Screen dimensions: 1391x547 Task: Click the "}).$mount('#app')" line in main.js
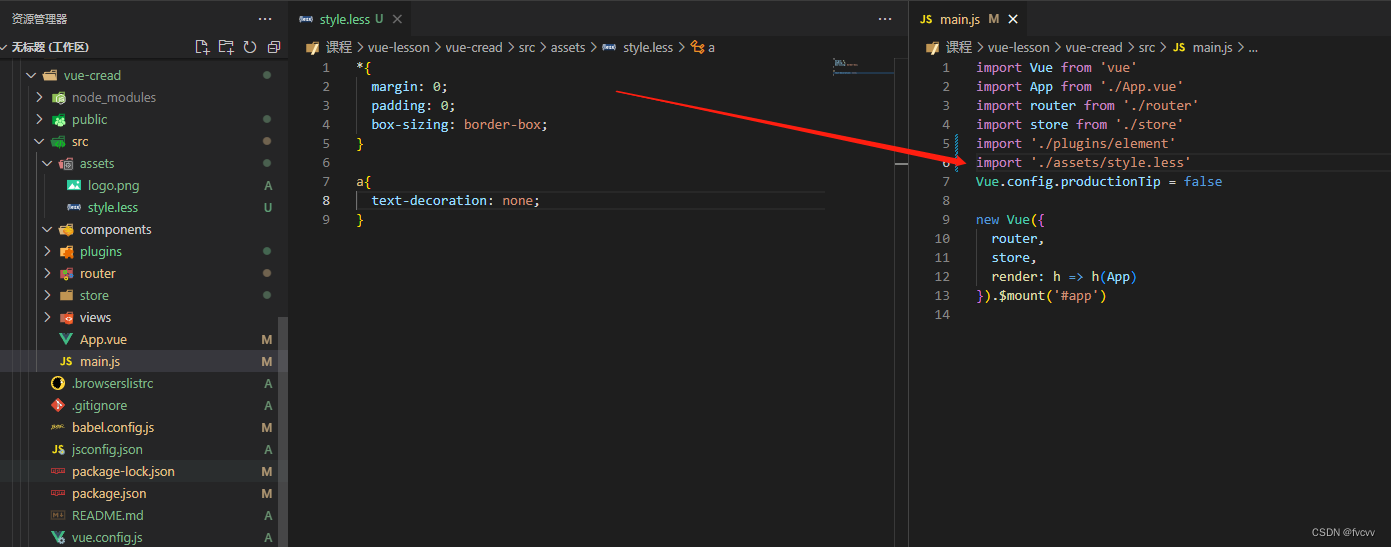click(x=1041, y=295)
